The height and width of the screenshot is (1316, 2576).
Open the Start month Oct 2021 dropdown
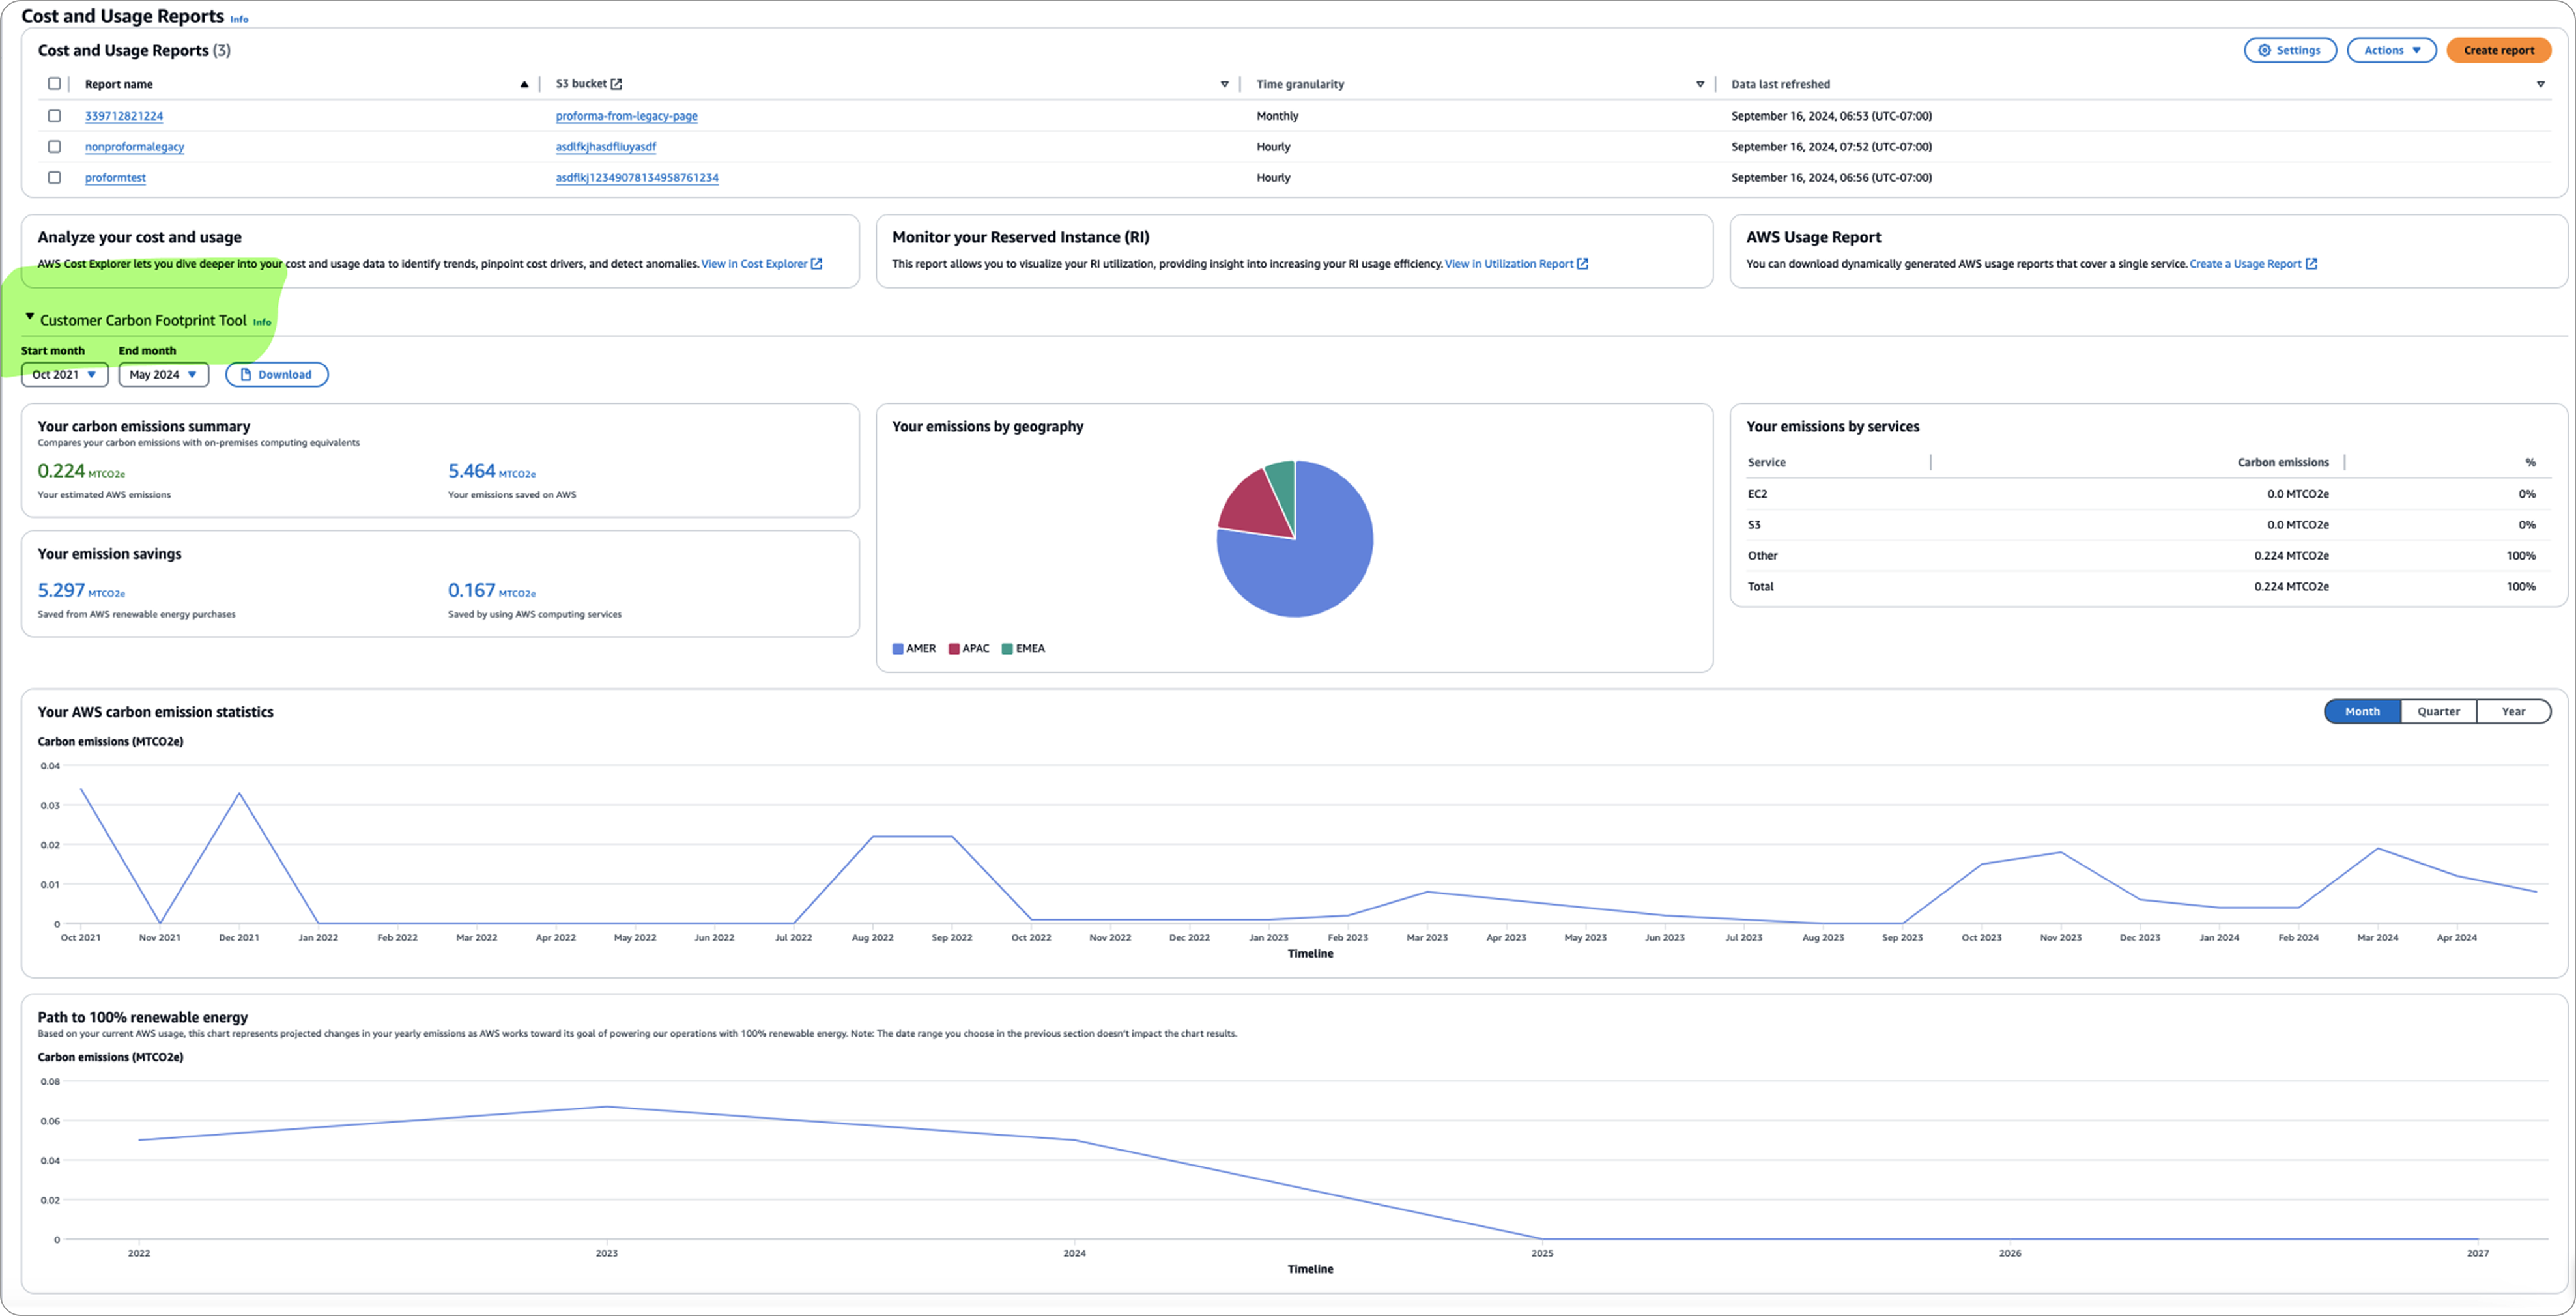pyautogui.click(x=64, y=375)
